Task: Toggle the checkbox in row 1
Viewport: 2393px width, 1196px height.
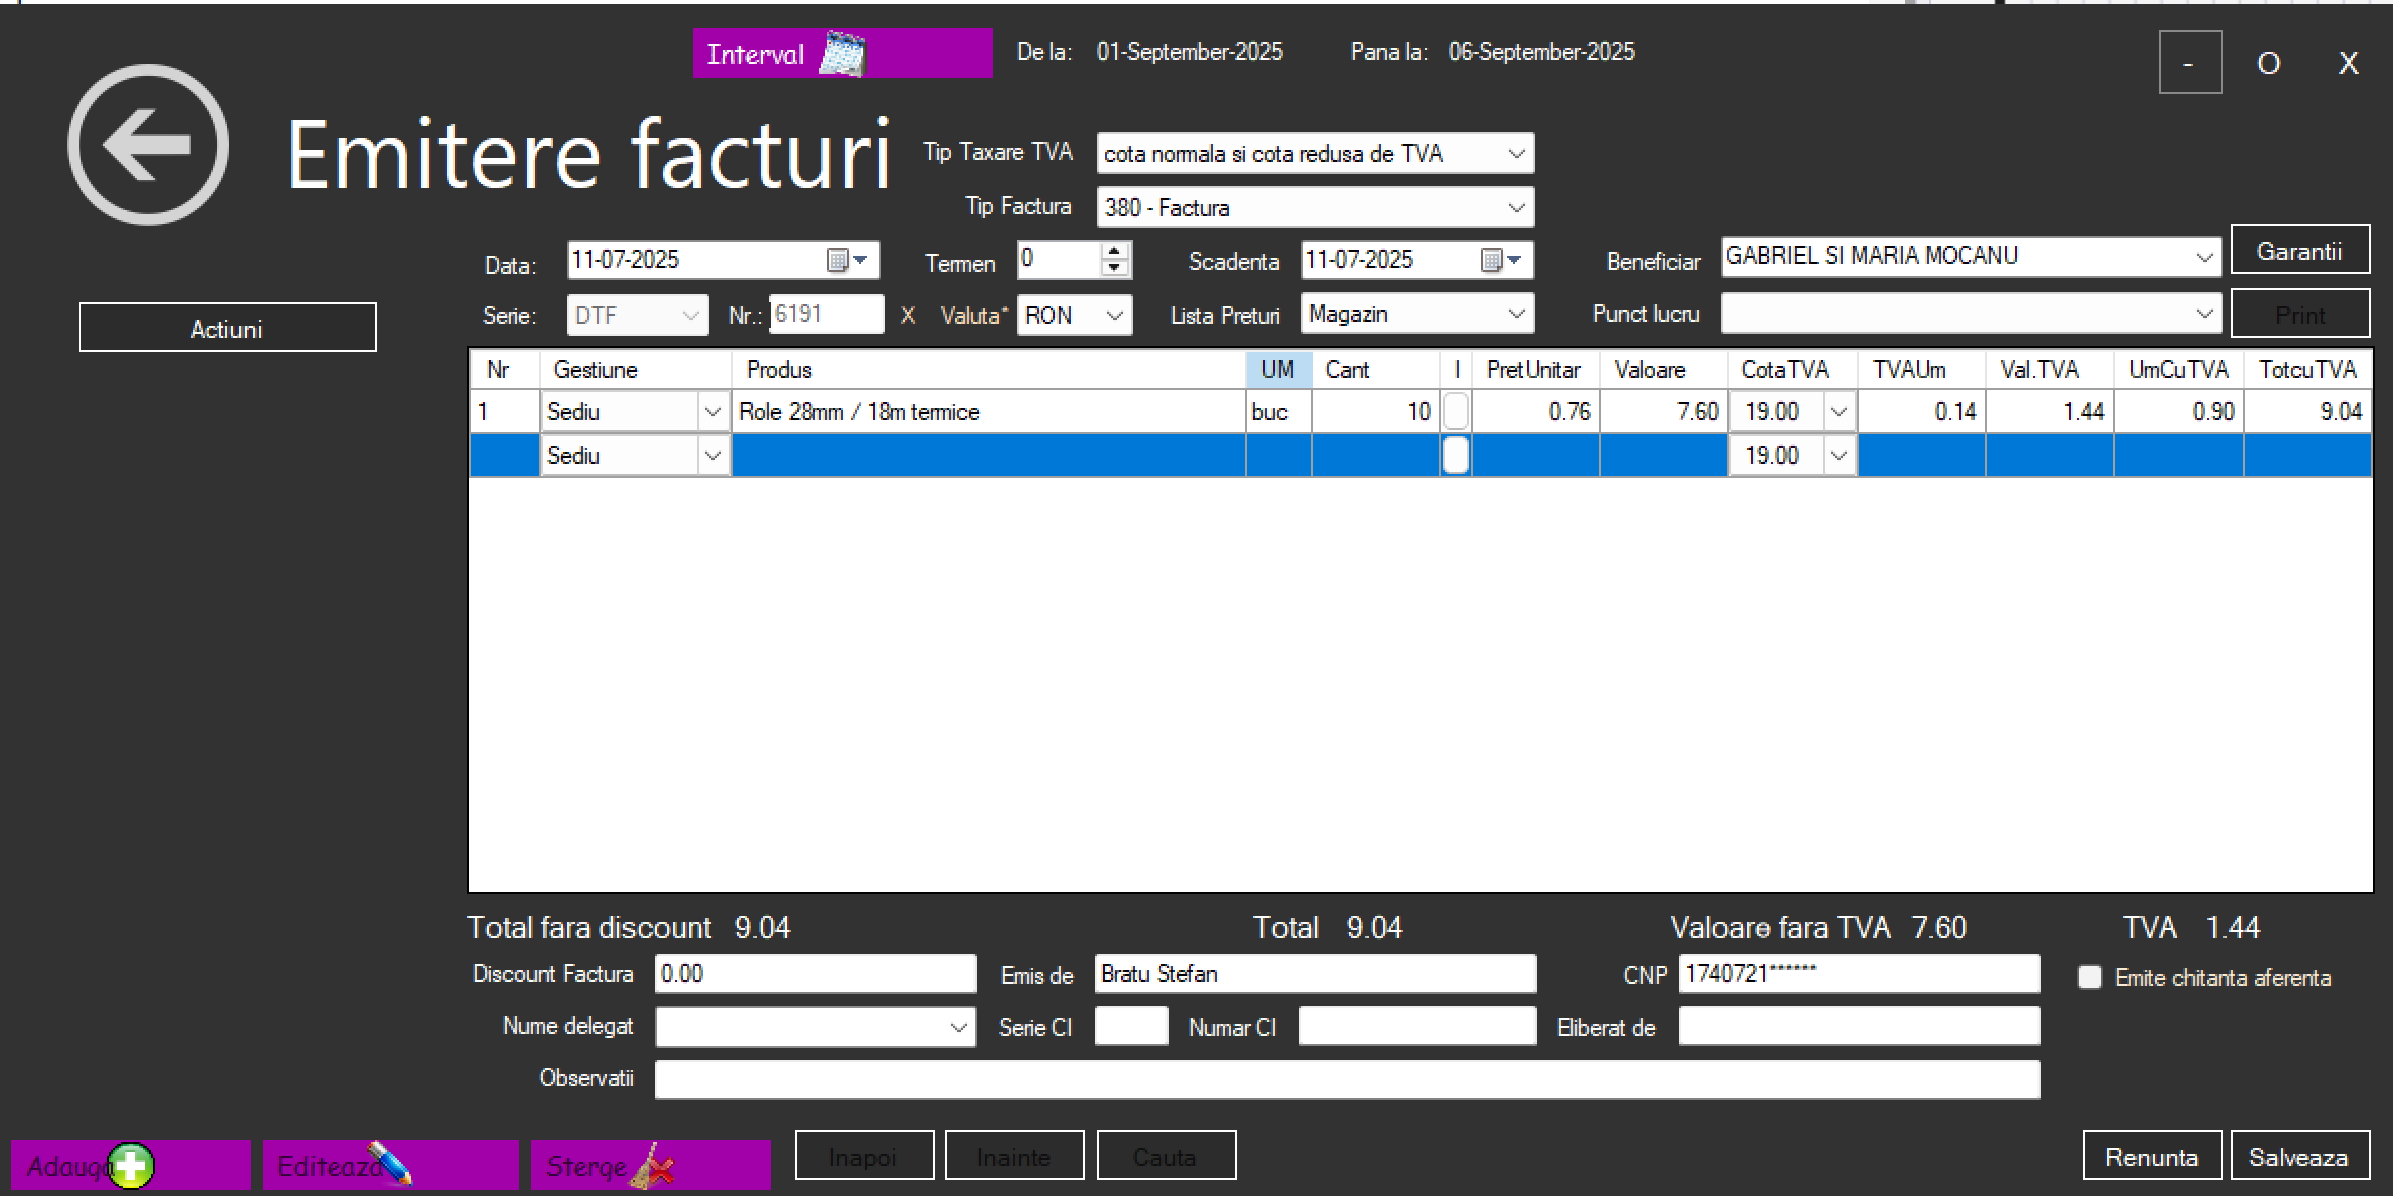Action: pos(1456,411)
